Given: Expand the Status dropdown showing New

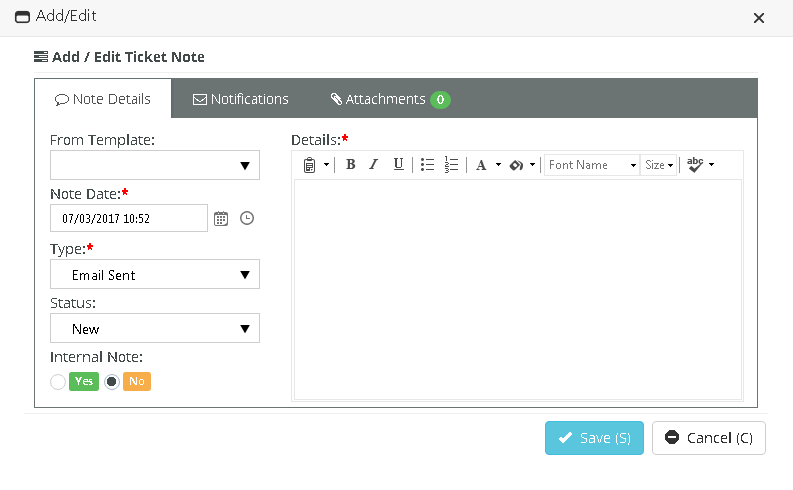Looking at the screenshot, I should pyautogui.click(x=155, y=329).
